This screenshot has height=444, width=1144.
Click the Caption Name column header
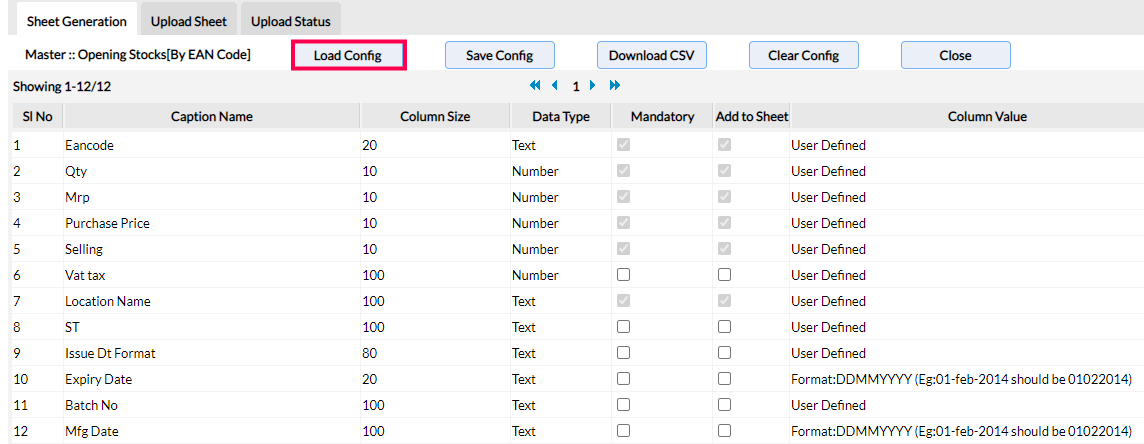(211, 117)
